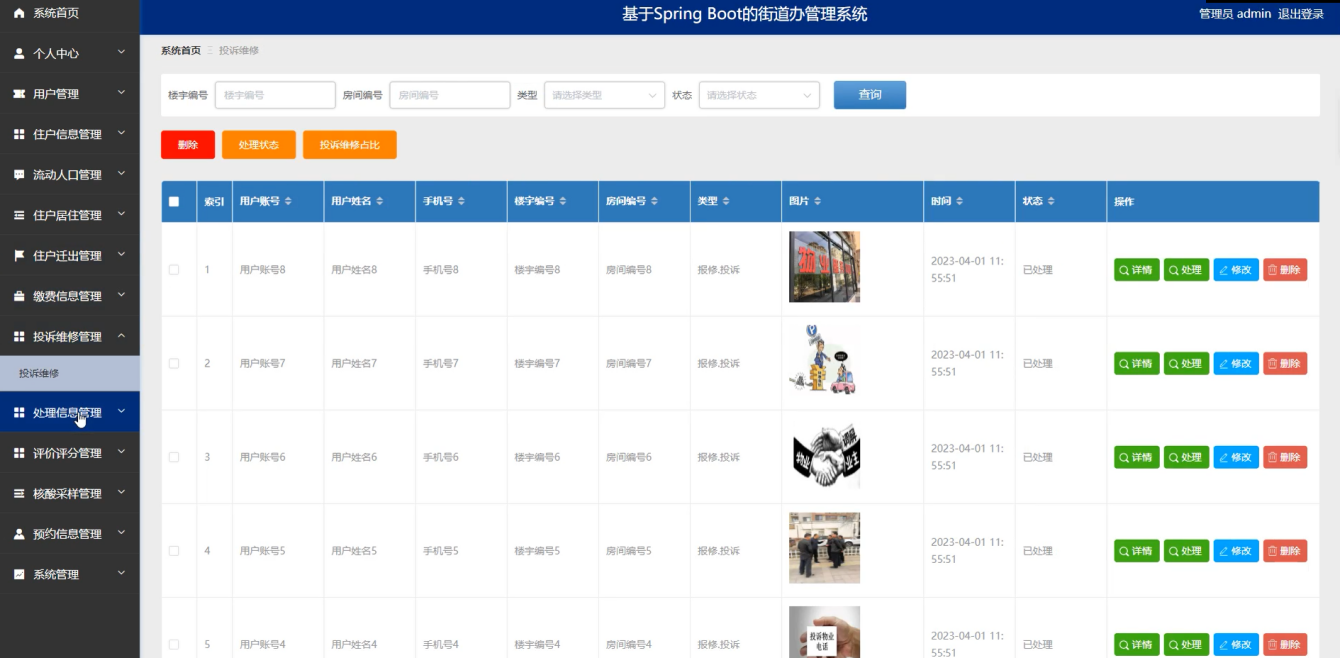Sort by 手机号 column arrows
Screen dimensions: 1340x658
(x=461, y=201)
